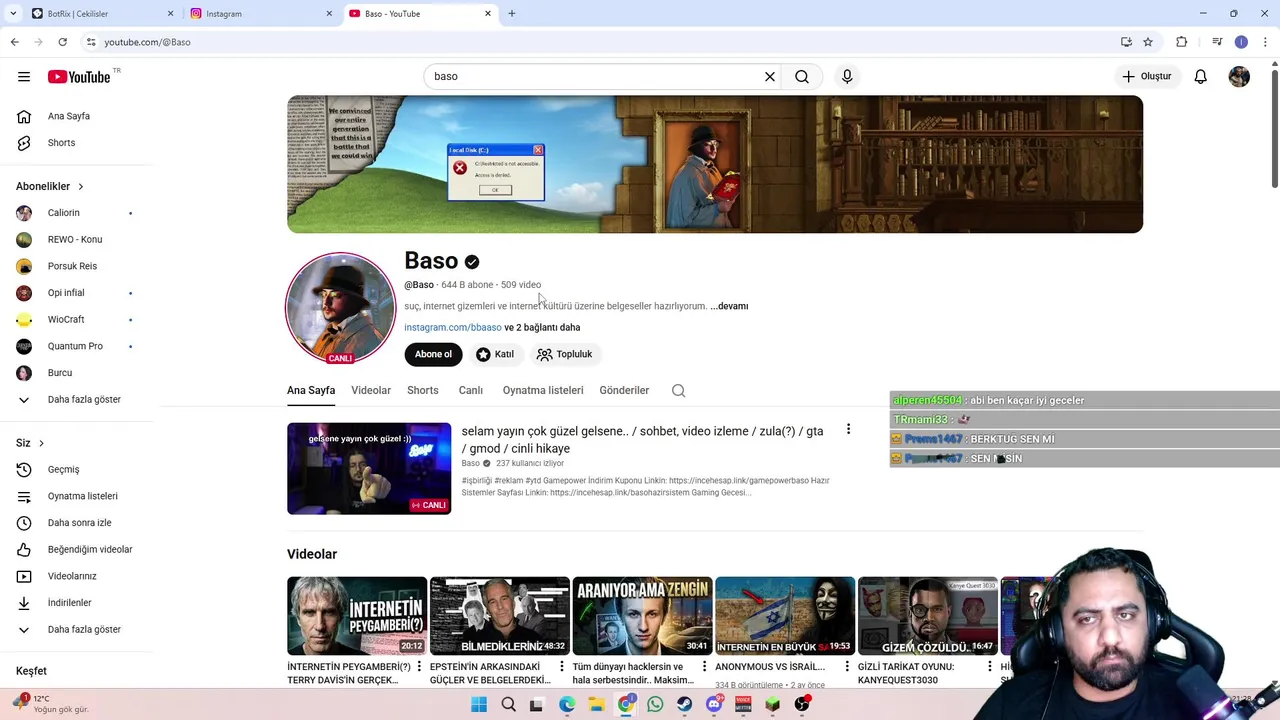Viewport: 1280px width, 720px height.
Task: Switch to the BotRix browser tab
Action: click(102, 14)
